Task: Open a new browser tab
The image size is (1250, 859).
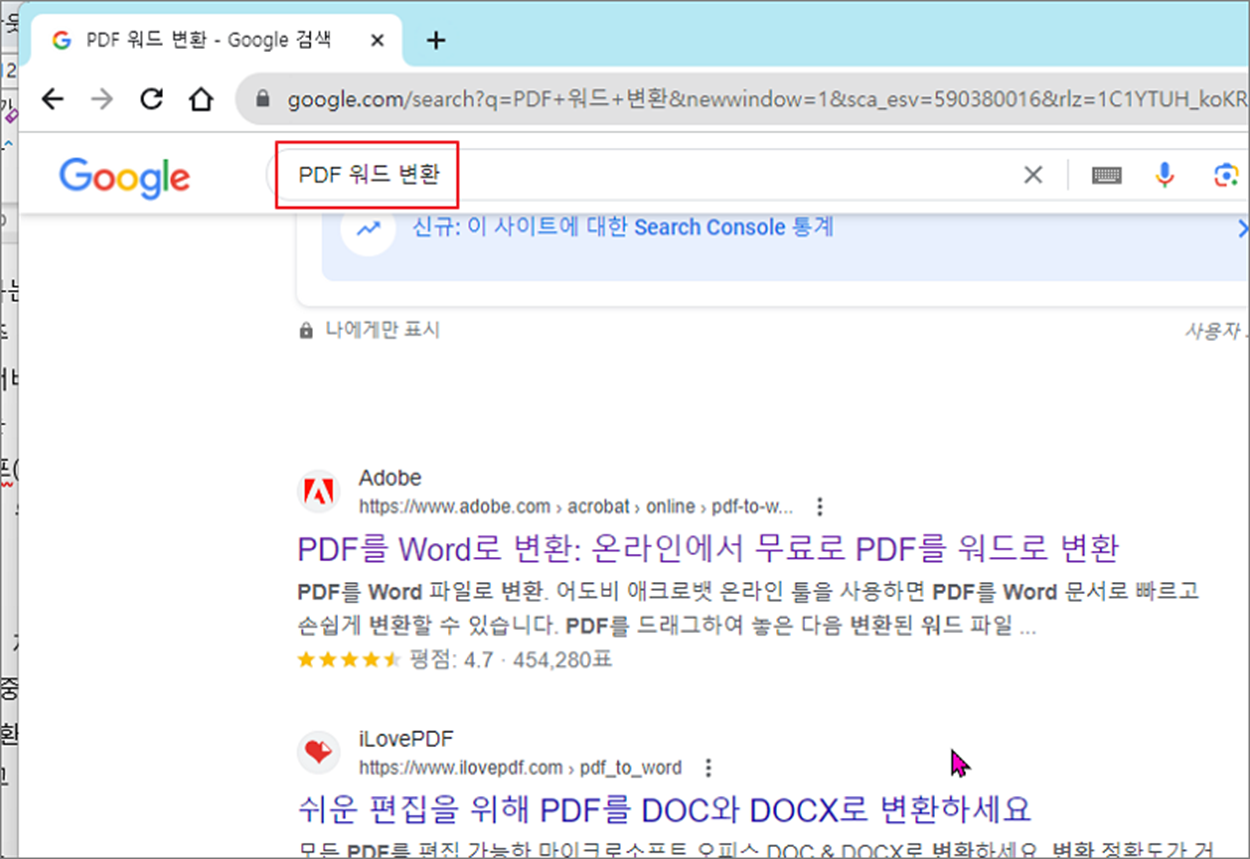Action: coord(436,40)
